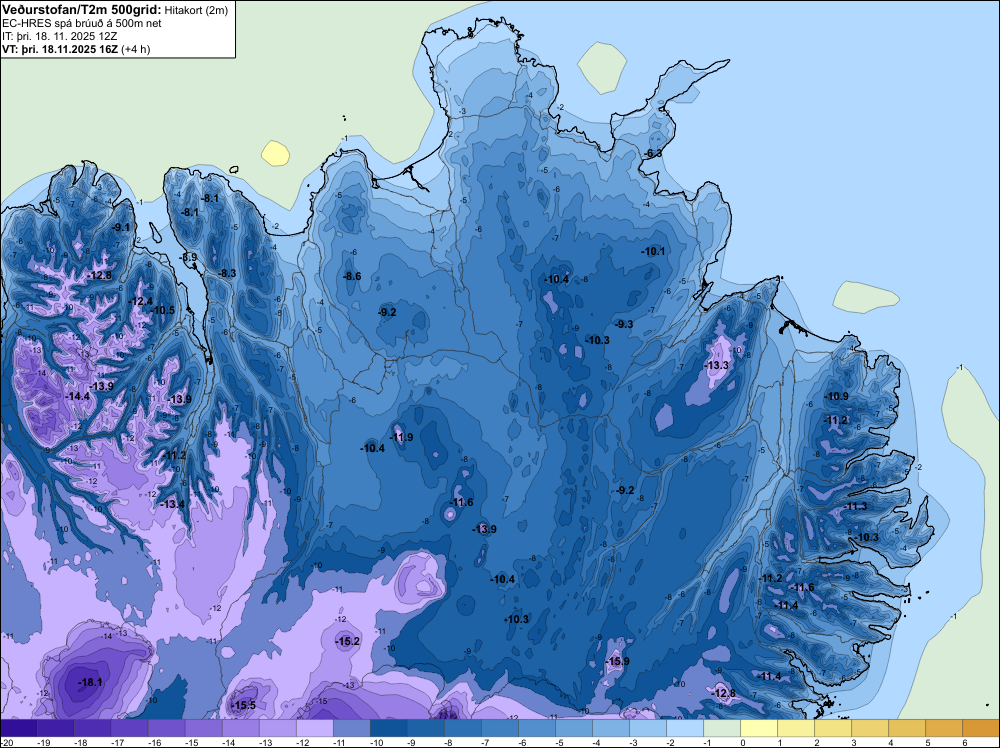The image size is (1000, 748).
Task: Select legend swatch between -6 and -5
Action: coord(537,728)
